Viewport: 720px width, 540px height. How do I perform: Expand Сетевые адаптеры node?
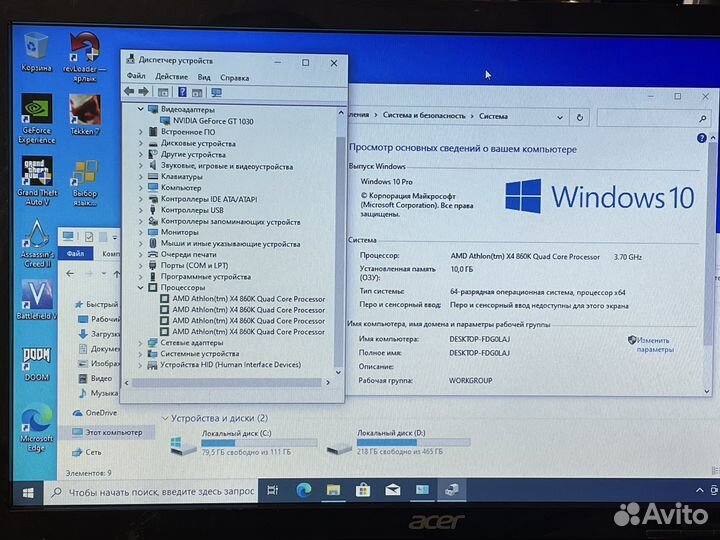pyautogui.click(x=141, y=343)
